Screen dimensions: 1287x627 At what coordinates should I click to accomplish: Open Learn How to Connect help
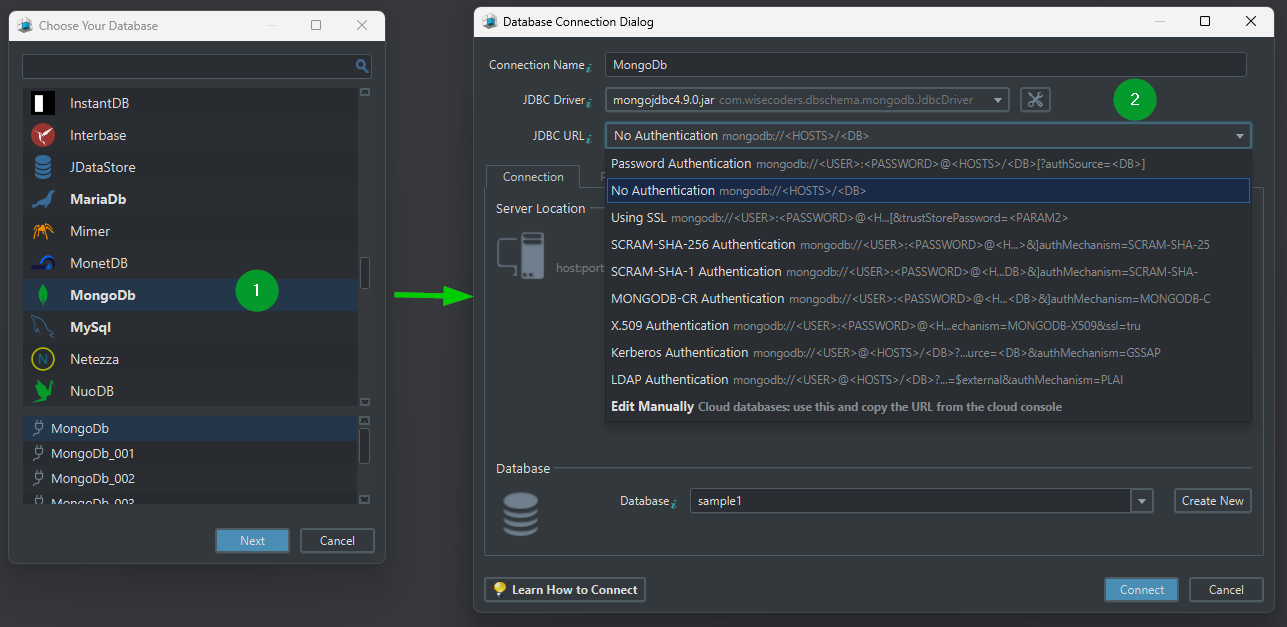click(565, 590)
